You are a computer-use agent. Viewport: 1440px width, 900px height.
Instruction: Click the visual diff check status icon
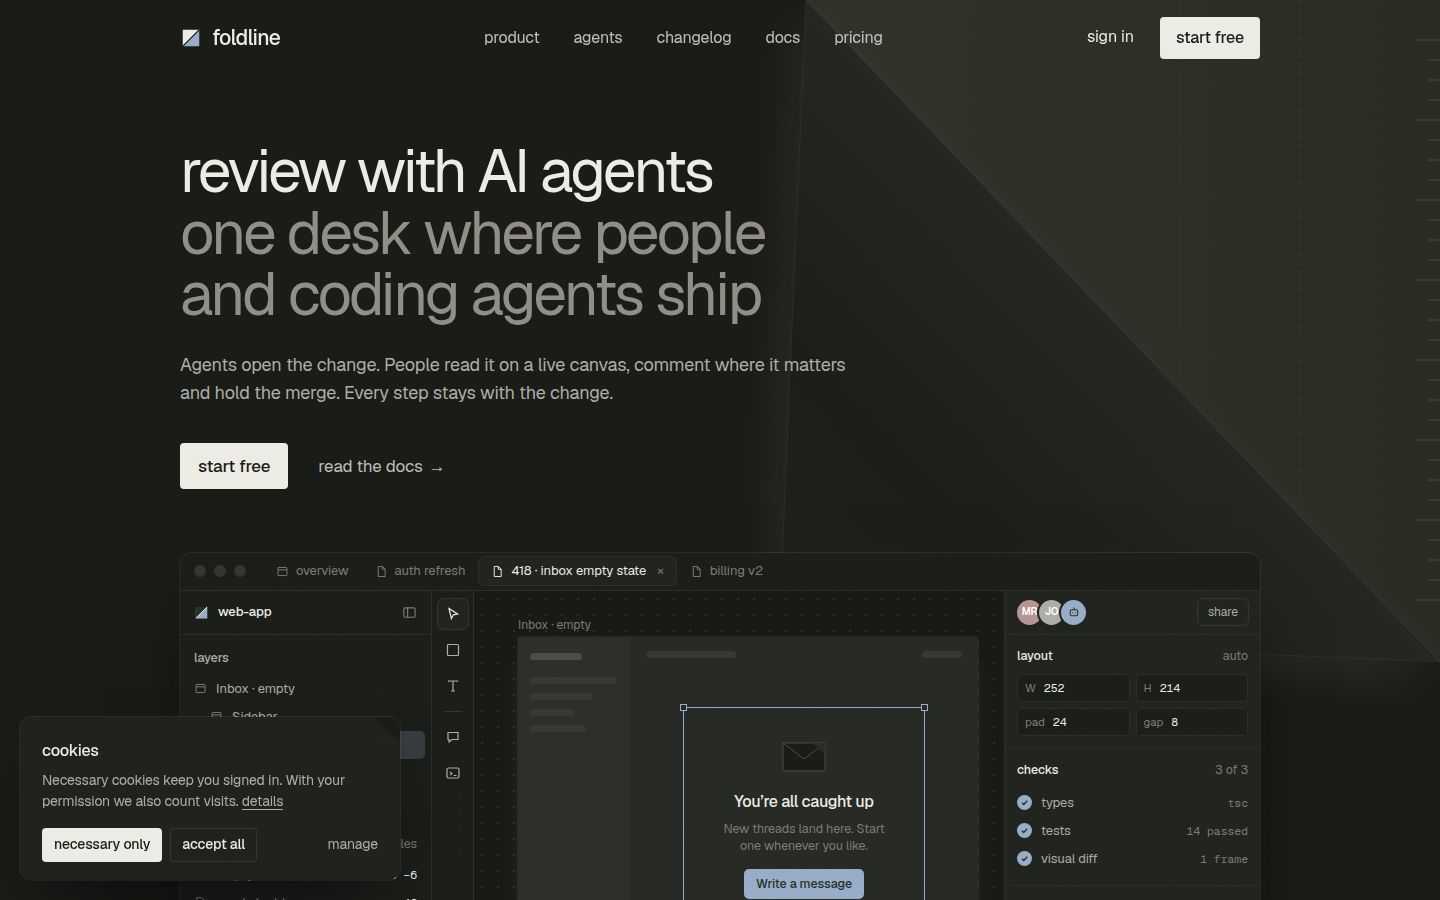1024,859
